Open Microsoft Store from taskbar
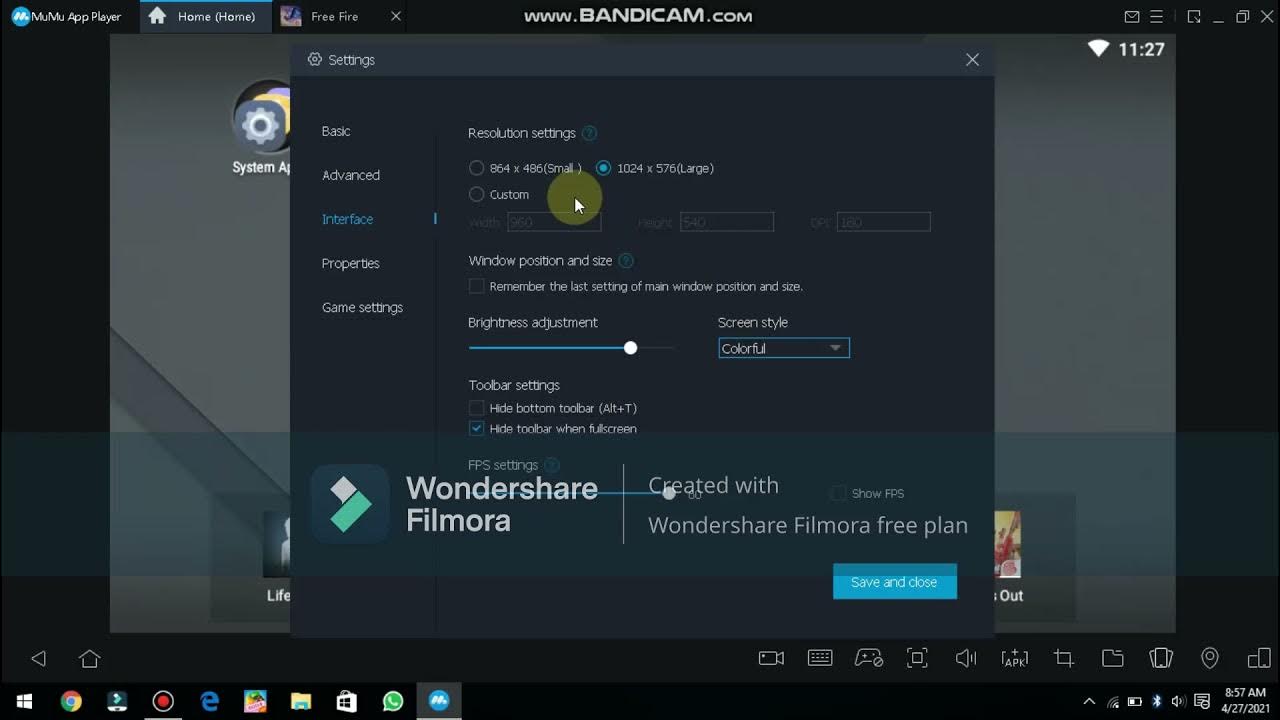Image resolution: width=1280 pixels, height=720 pixels. pyautogui.click(x=347, y=702)
